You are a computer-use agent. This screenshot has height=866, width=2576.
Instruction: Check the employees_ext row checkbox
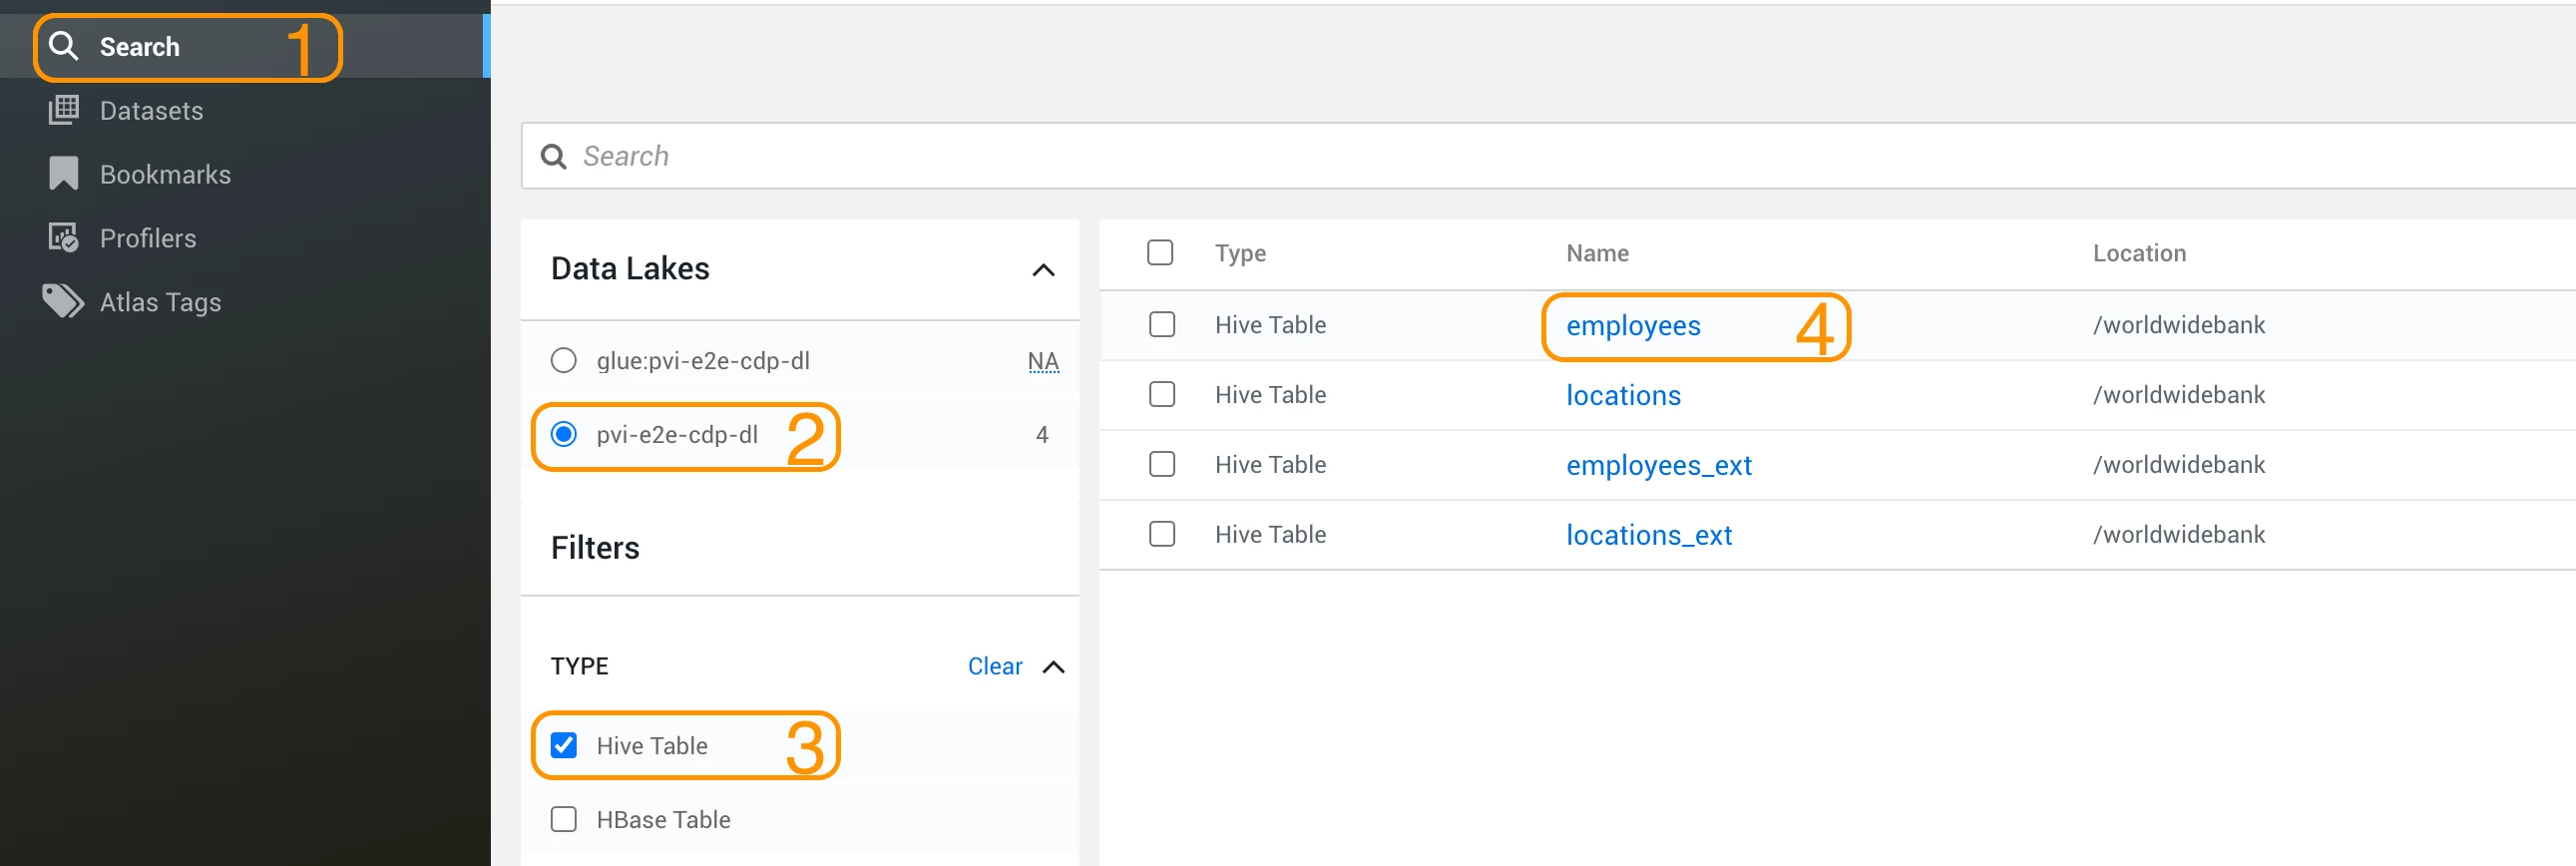[1162, 465]
